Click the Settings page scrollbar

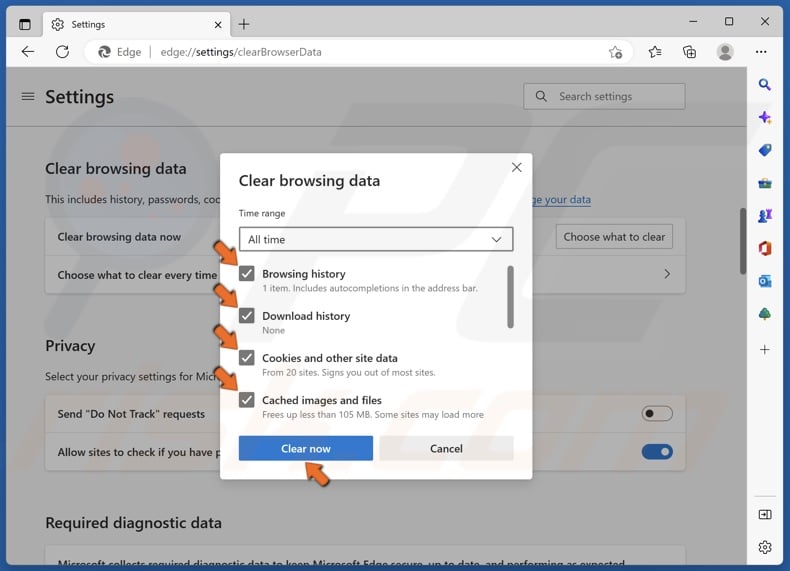click(x=743, y=241)
